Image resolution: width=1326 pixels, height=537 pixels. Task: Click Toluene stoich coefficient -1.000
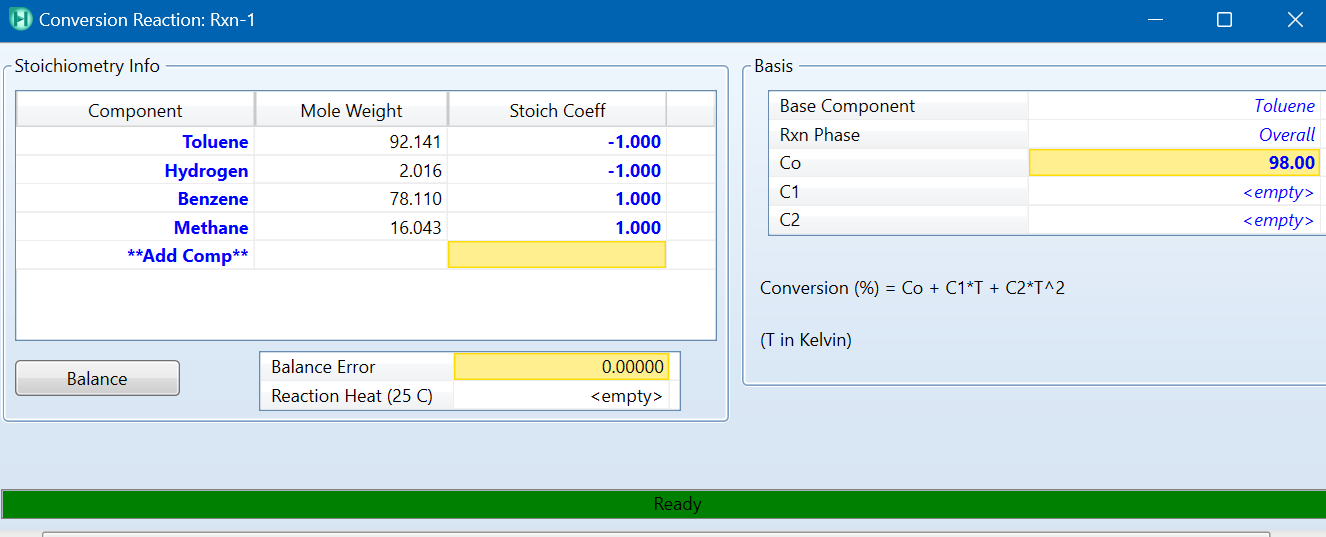pos(557,142)
